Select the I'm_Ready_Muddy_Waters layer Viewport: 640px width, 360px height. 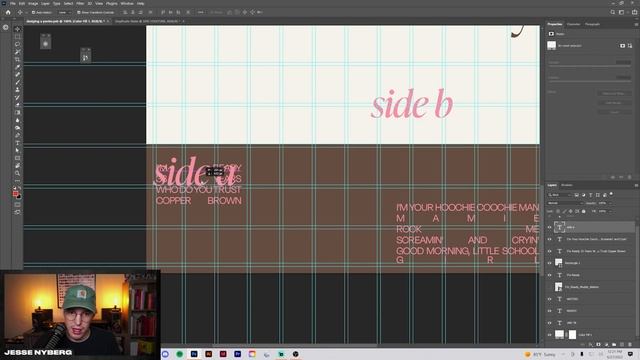(x=591, y=287)
